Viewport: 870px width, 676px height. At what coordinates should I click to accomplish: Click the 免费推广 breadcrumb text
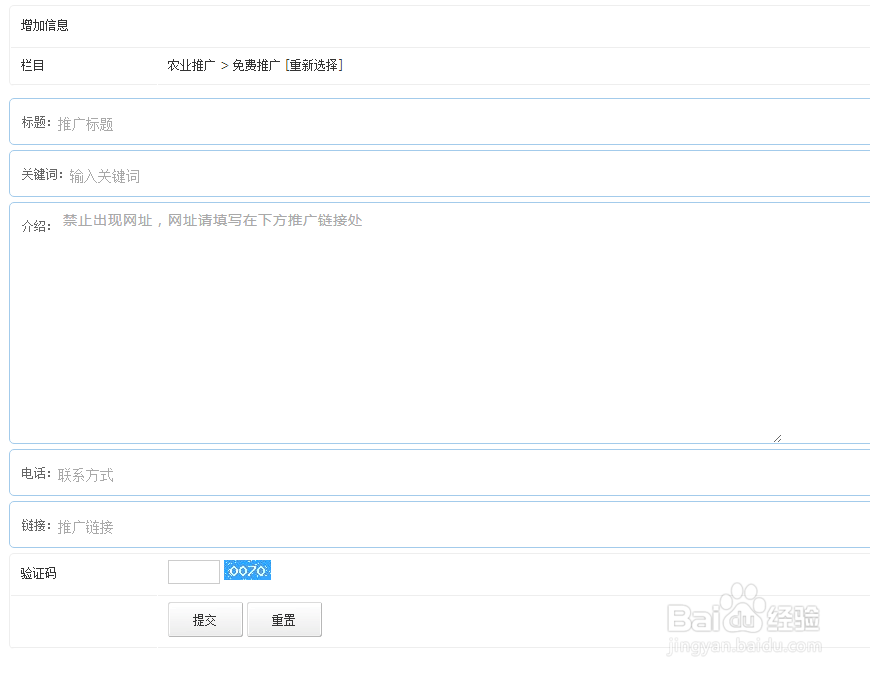256,65
